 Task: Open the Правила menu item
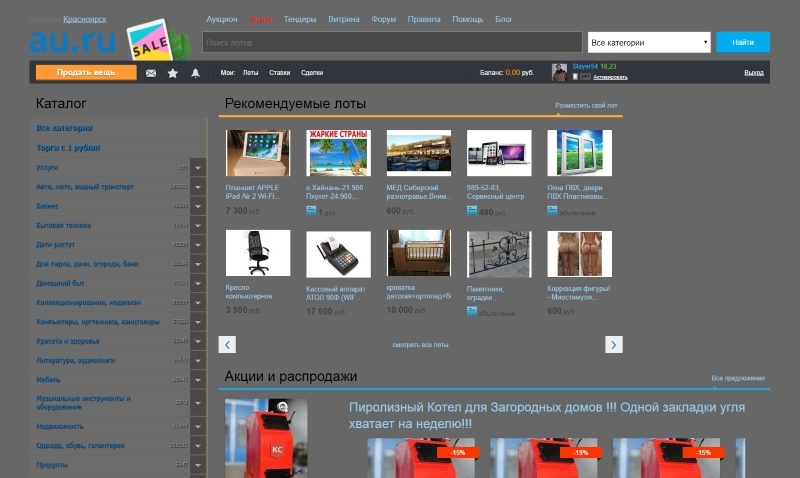[x=423, y=19]
